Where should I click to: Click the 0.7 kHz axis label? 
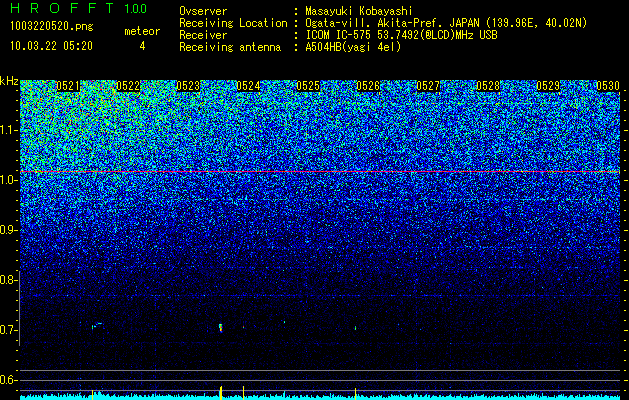[8, 330]
